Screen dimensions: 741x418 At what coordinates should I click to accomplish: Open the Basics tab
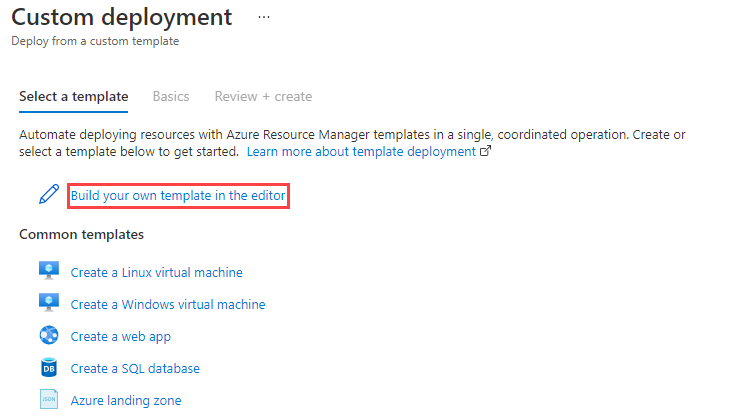(171, 97)
